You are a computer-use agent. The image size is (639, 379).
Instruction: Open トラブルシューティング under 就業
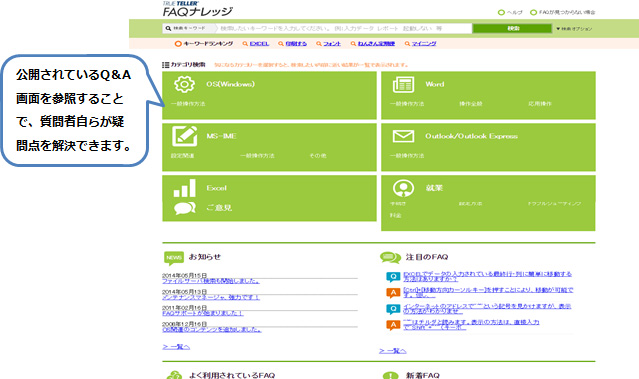click(555, 203)
